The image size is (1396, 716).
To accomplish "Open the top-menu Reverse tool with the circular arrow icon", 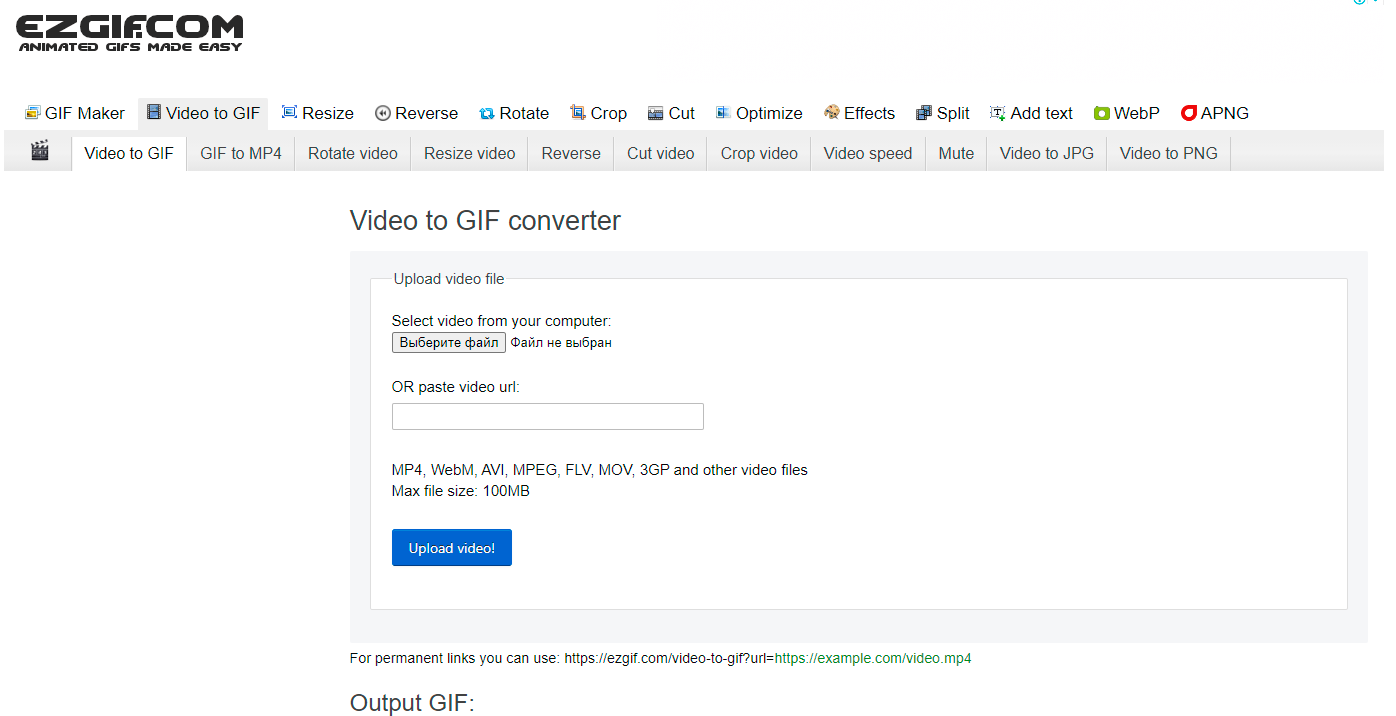I will coord(416,113).
